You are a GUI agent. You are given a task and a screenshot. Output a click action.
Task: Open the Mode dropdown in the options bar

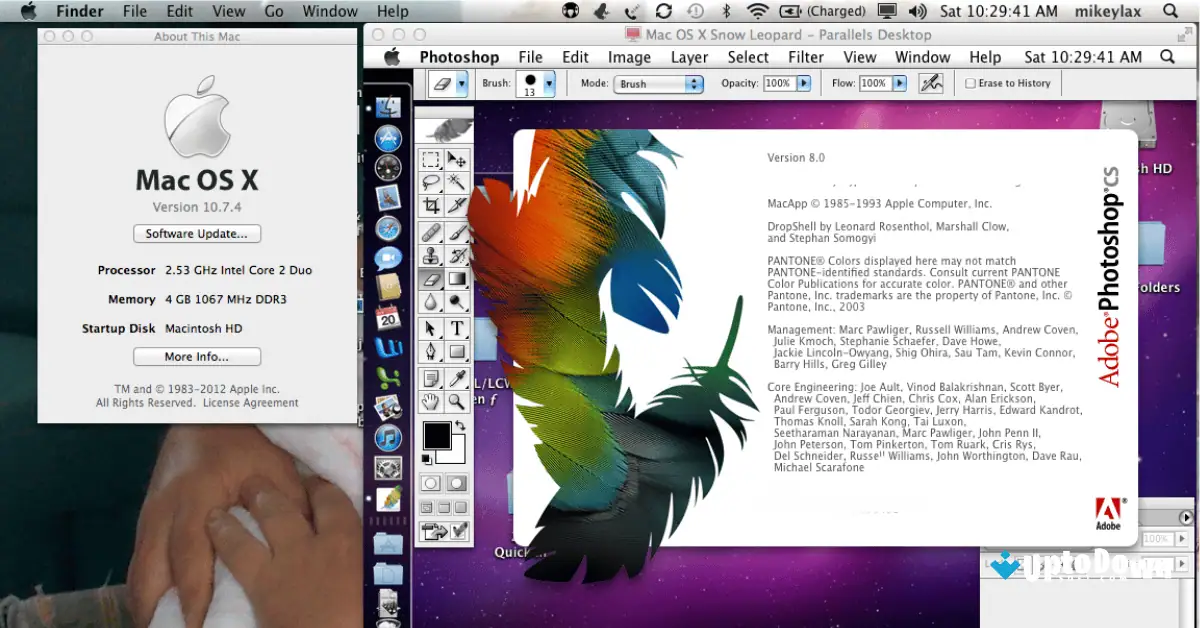coord(658,83)
